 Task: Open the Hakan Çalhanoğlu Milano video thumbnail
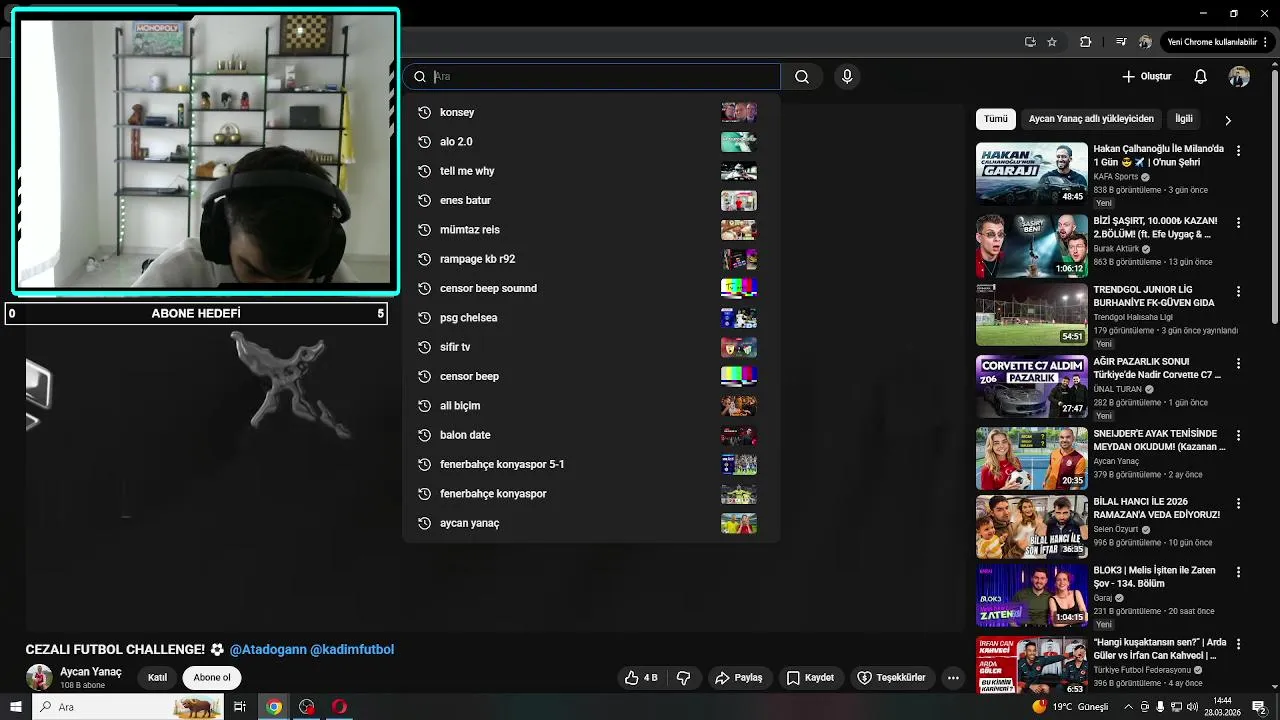click(1031, 174)
